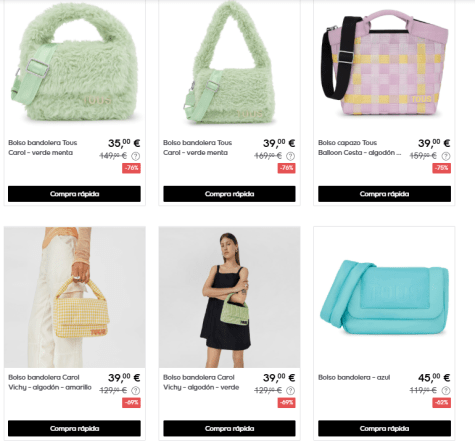Open model in black dress photo
This screenshot has height=442, width=475.
pyautogui.click(x=229, y=297)
